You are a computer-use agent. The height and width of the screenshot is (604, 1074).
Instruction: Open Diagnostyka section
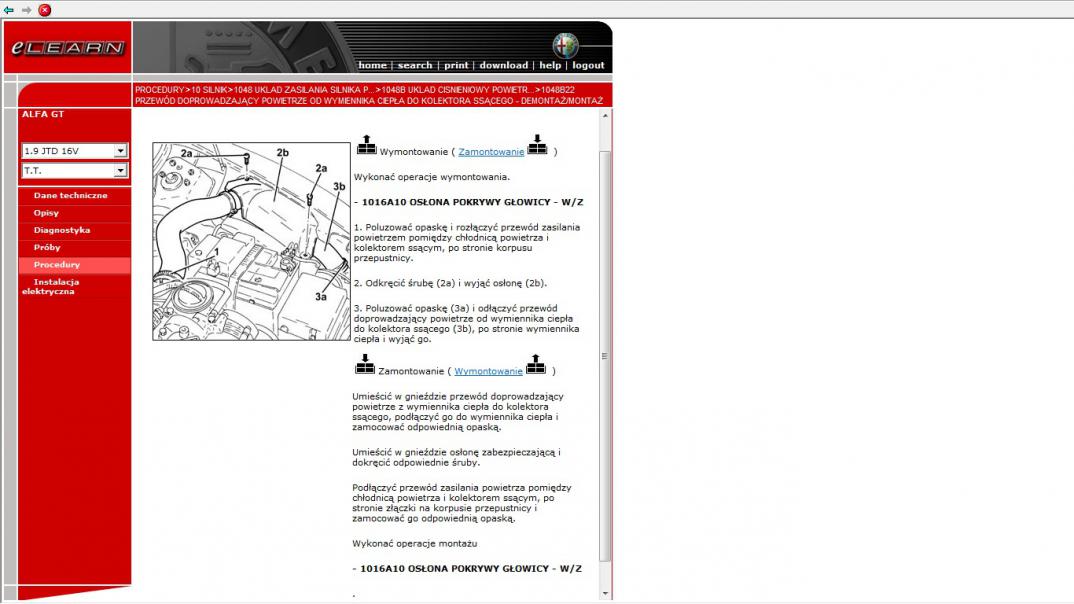[62, 230]
